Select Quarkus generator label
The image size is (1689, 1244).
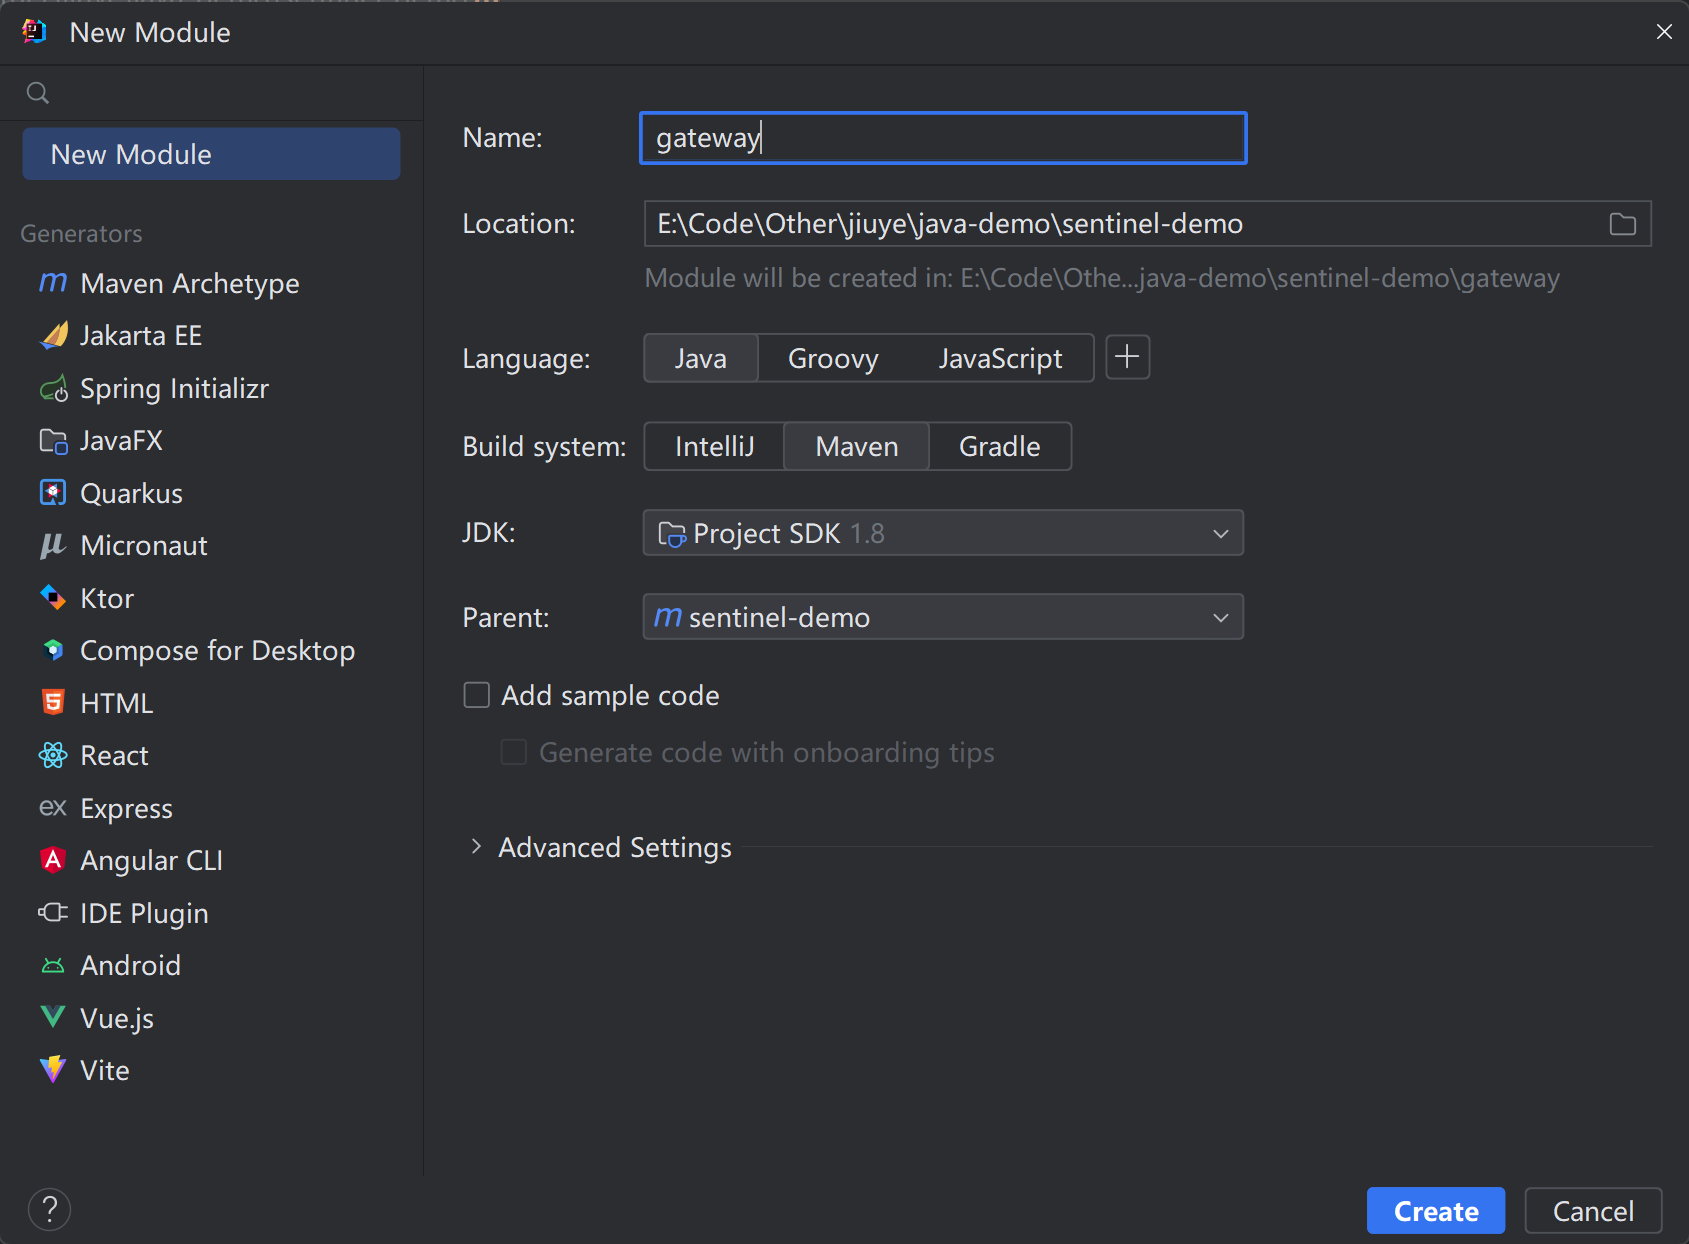click(x=131, y=493)
